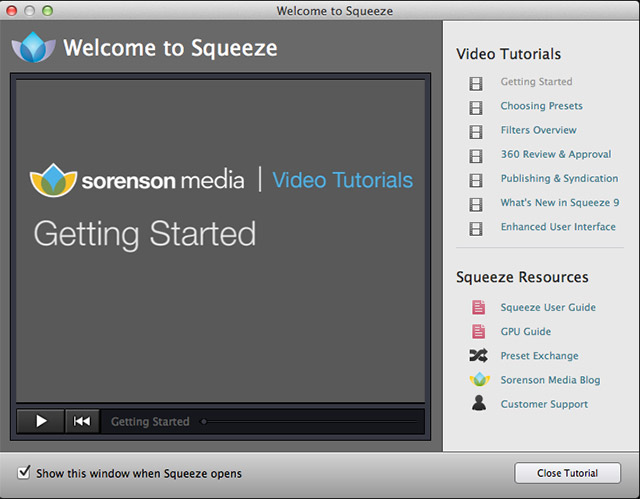Click the film icon beside Enhanced User Interface
640x499 pixels.
click(x=476, y=228)
